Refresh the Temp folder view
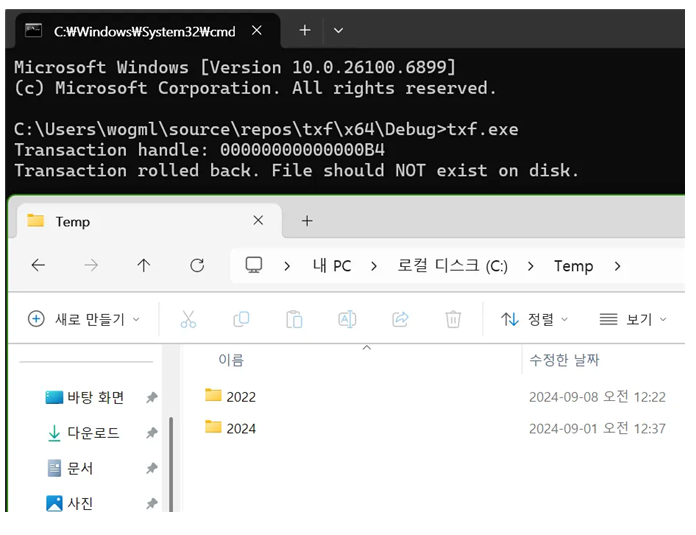This screenshot has height=535, width=696. pos(197,266)
